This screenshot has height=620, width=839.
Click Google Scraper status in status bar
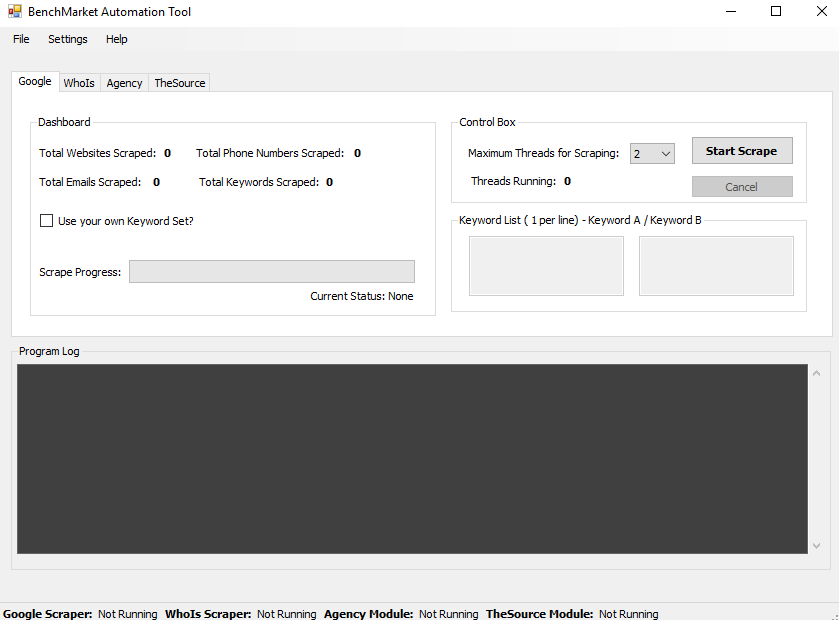pos(80,614)
